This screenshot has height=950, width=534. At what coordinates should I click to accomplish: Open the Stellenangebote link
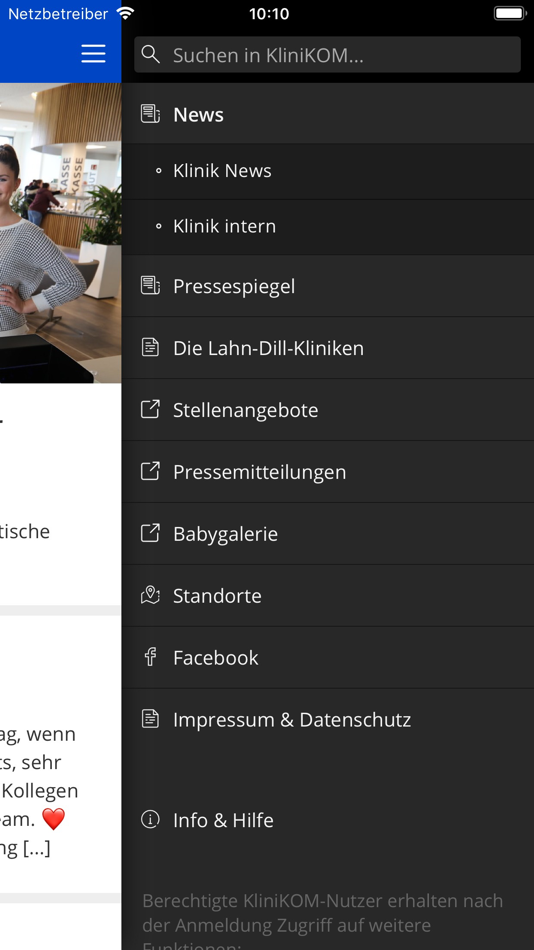[327, 410]
